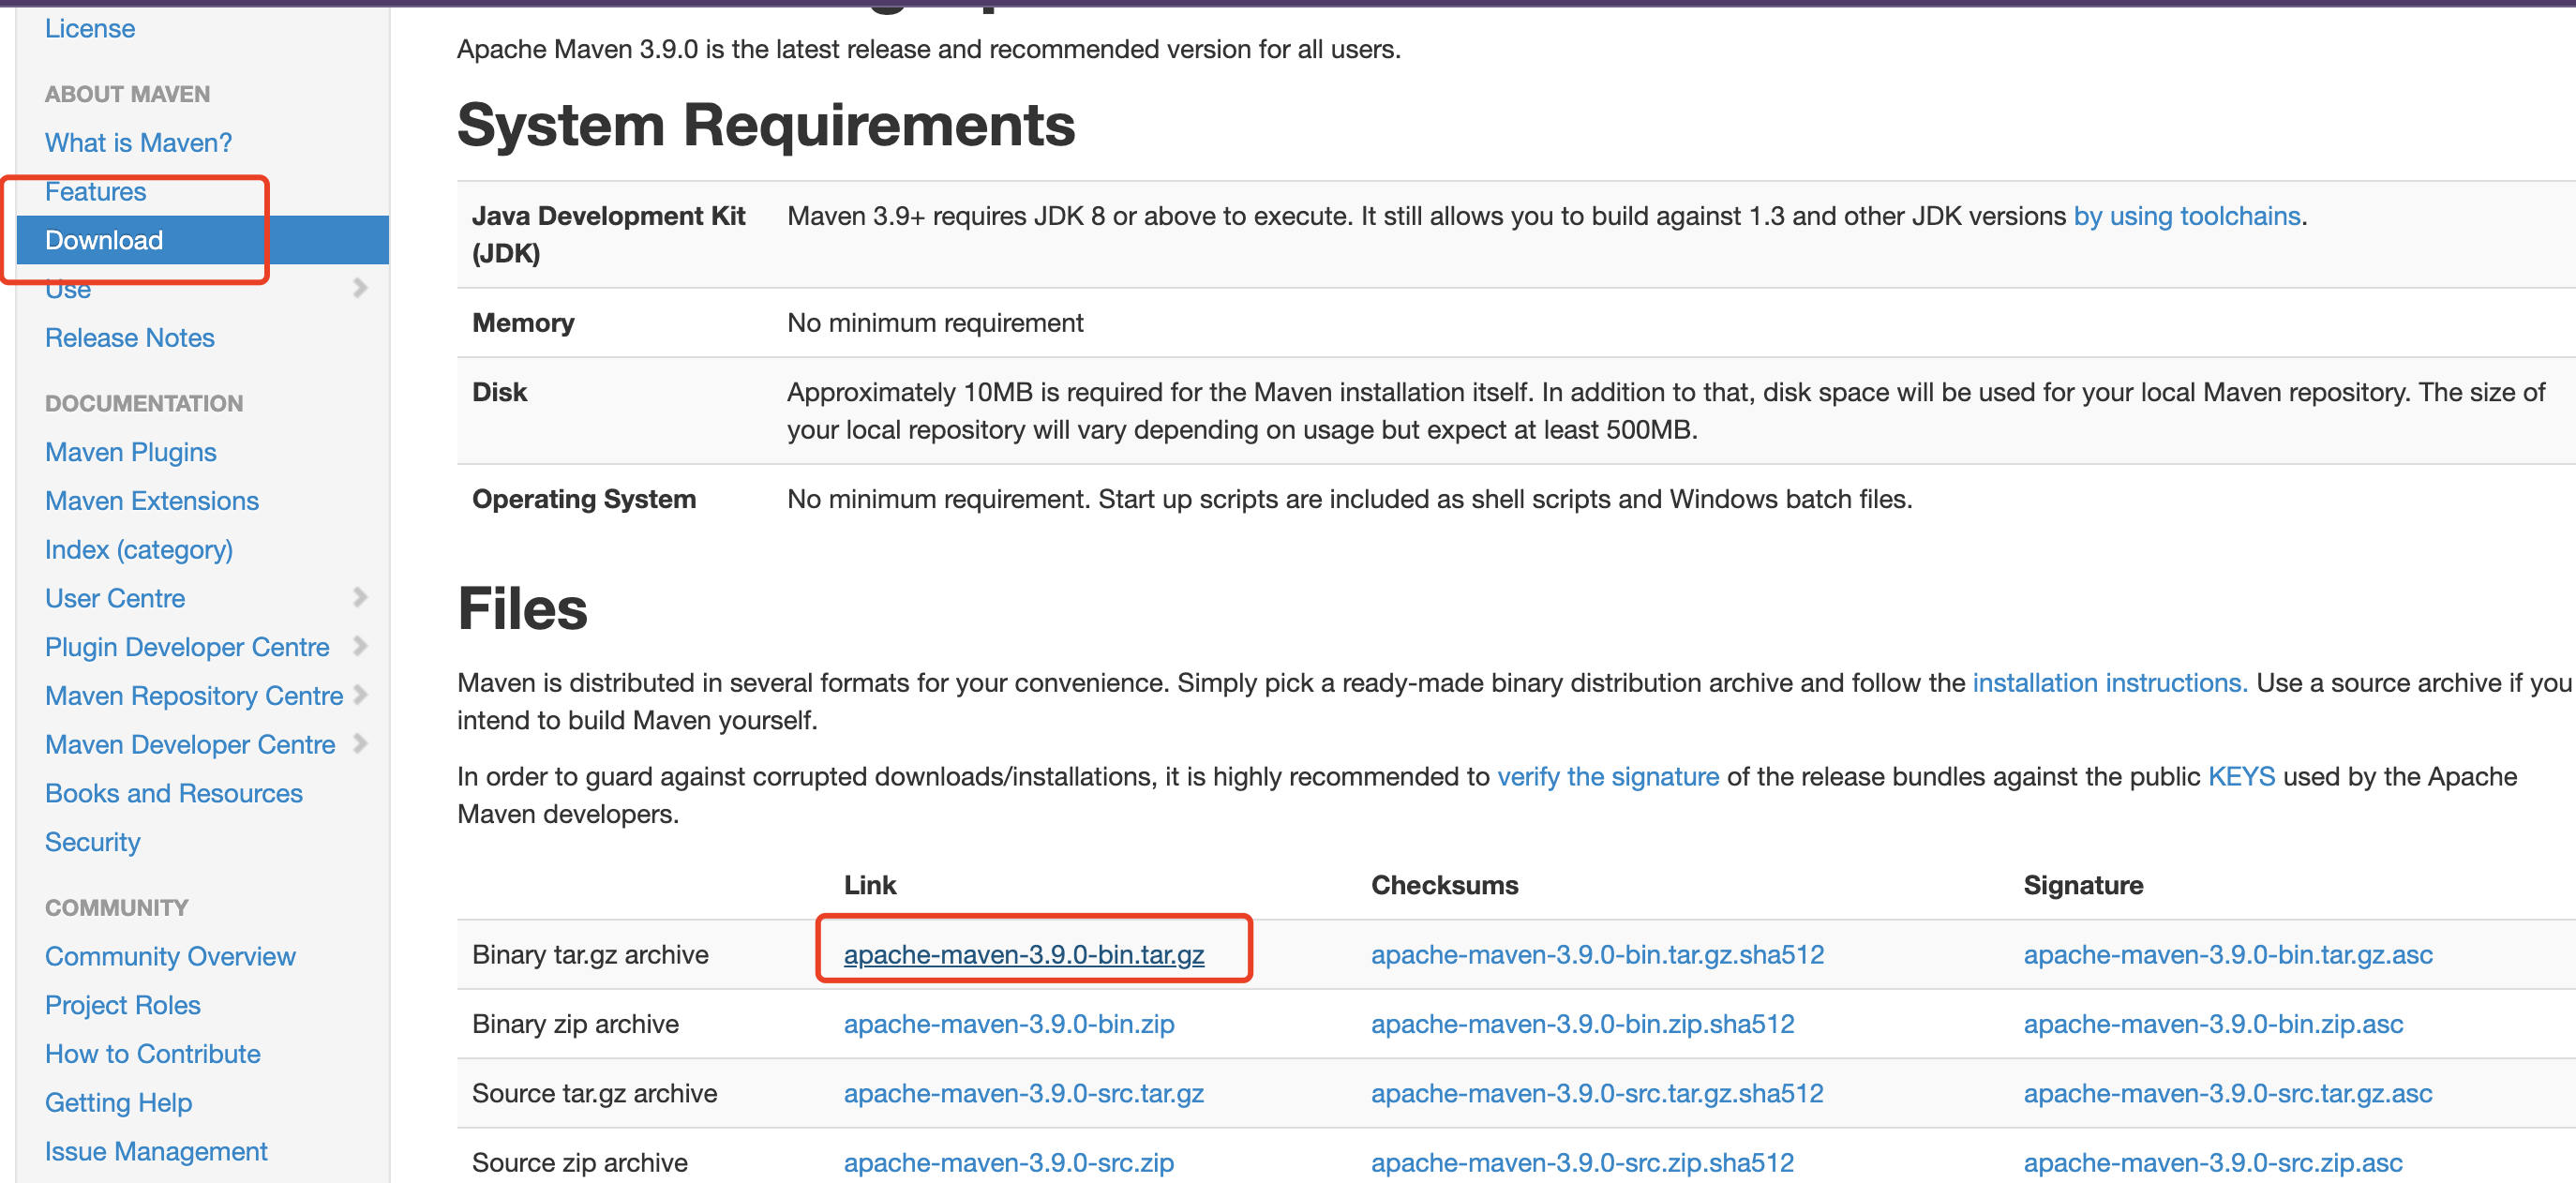Open Project Roles page
The height and width of the screenshot is (1183, 2576).
(x=122, y=1005)
